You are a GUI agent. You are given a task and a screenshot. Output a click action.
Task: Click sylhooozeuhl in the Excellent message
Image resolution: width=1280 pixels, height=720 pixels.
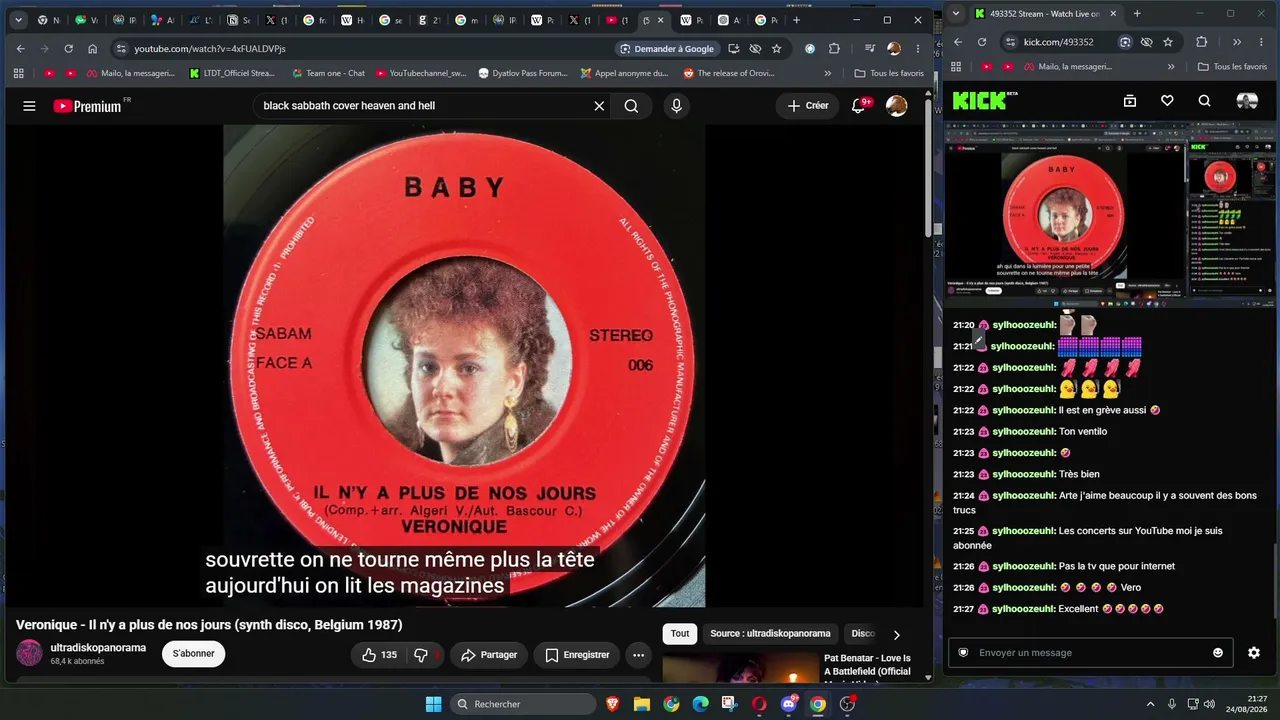1023,609
